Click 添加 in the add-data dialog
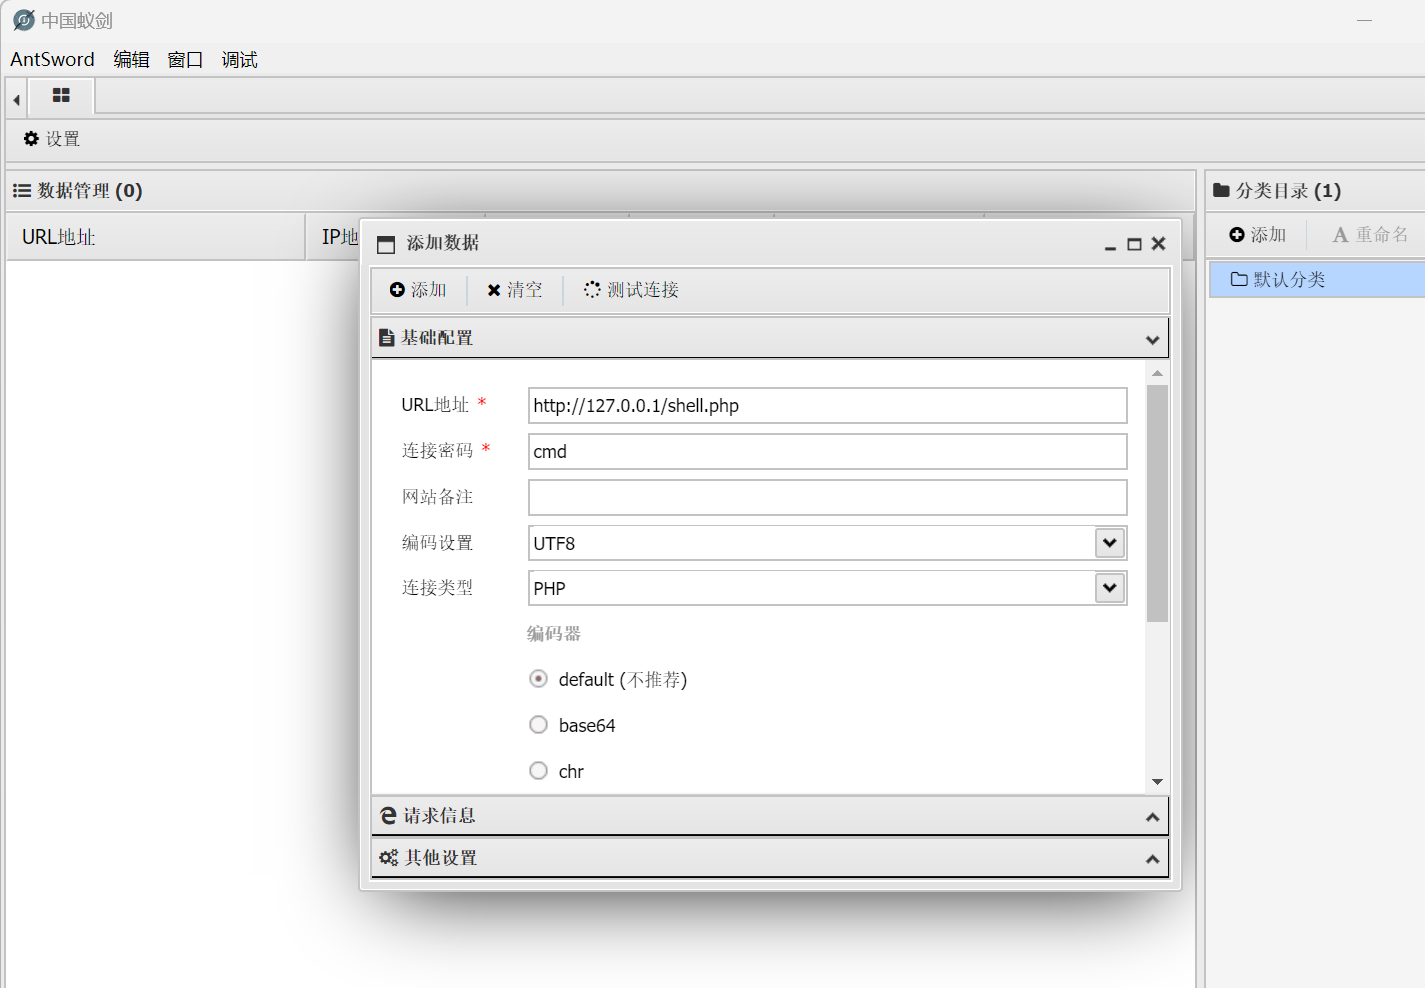The width and height of the screenshot is (1425, 988). [x=418, y=290]
